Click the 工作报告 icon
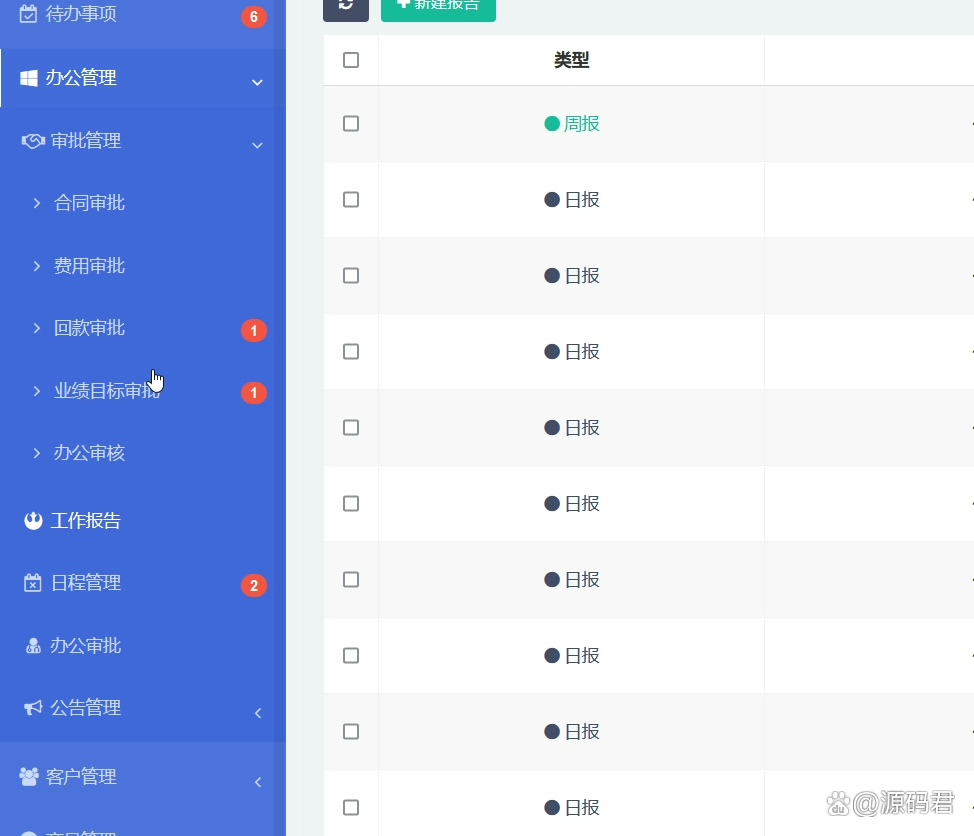974x836 pixels. click(x=33, y=520)
